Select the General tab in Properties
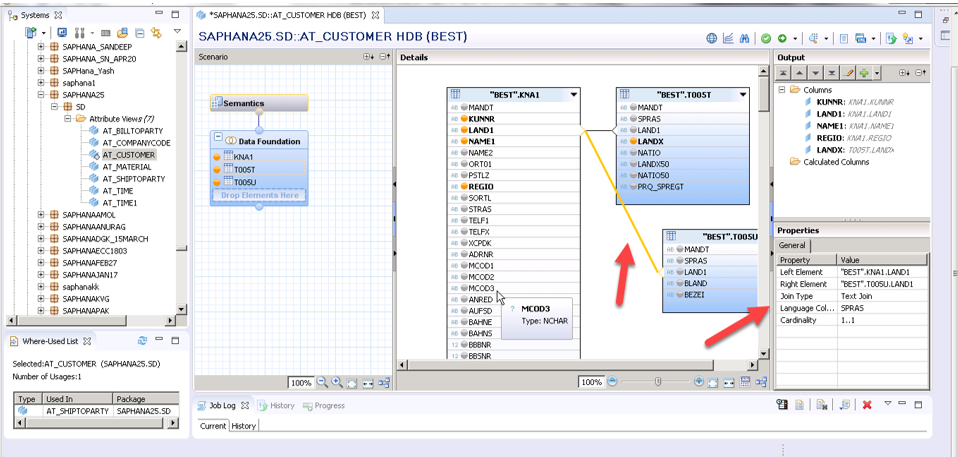 [x=794, y=245]
